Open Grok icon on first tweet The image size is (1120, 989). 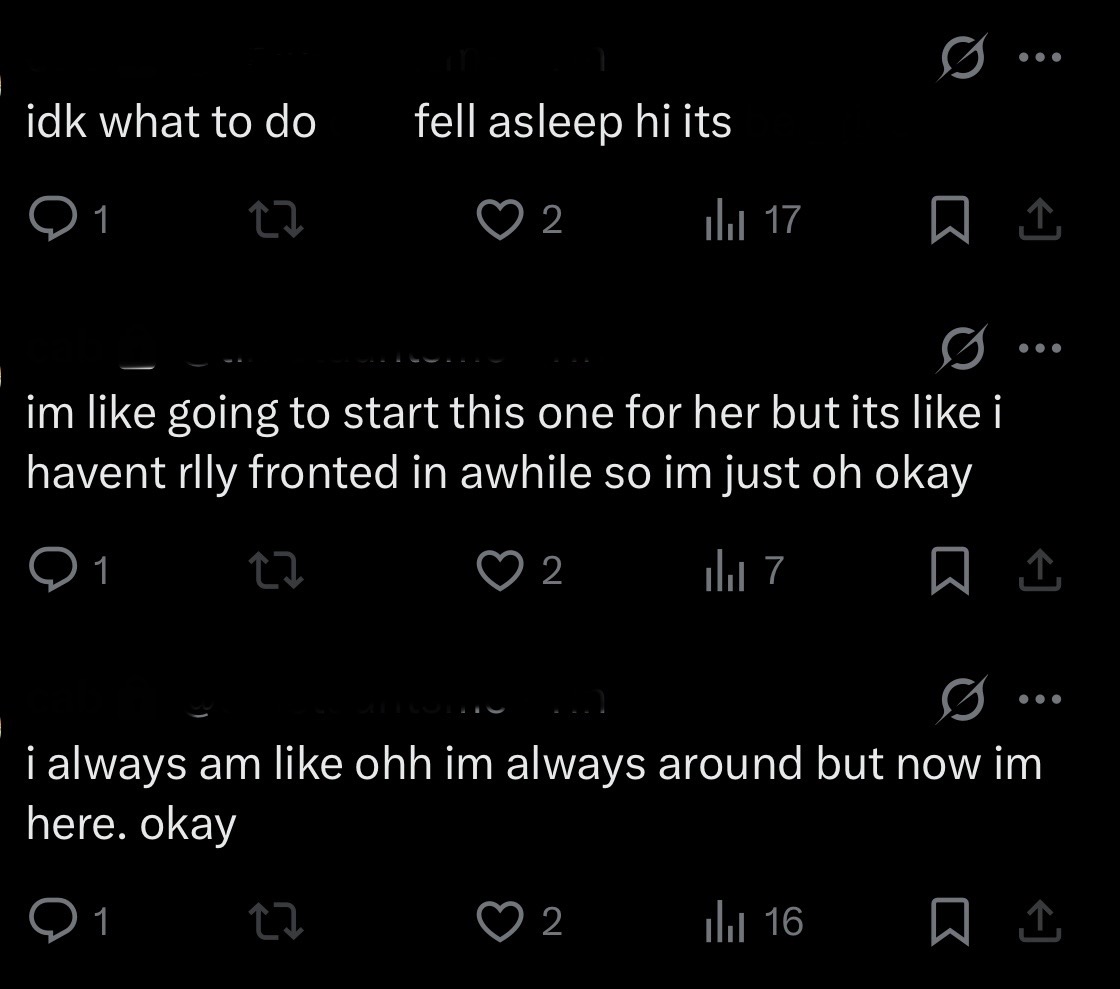[x=963, y=57]
